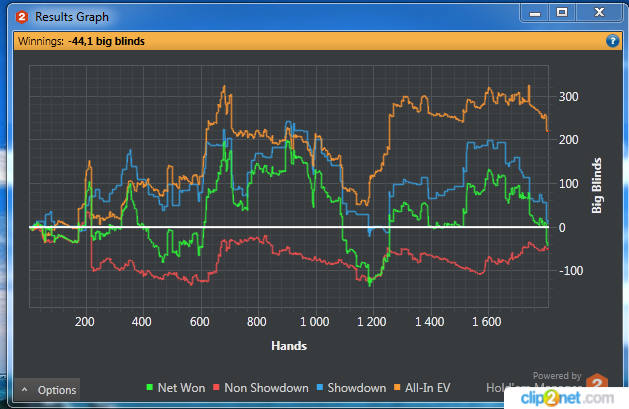Image resolution: width=629 pixels, height=409 pixels.
Task: Click the 300 big blinds axis label
Action: tap(568, 97)
